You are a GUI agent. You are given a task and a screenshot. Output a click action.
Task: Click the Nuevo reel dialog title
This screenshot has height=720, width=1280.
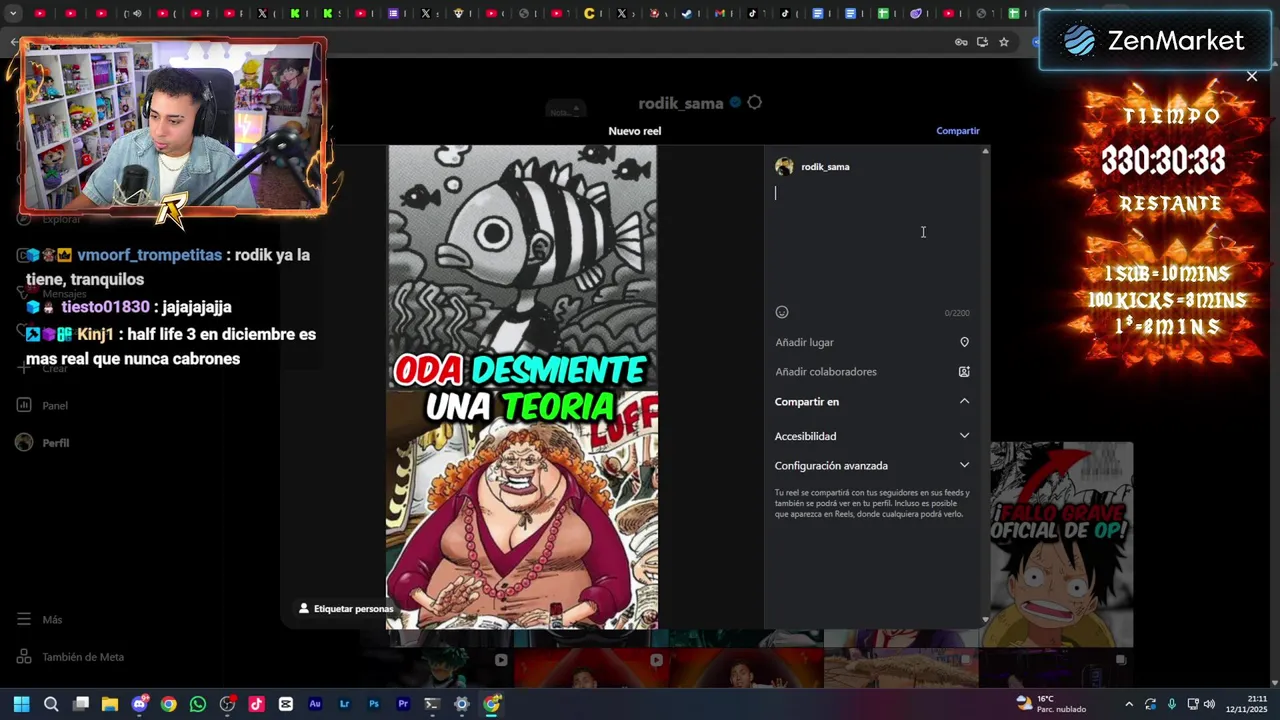[634, 131]
